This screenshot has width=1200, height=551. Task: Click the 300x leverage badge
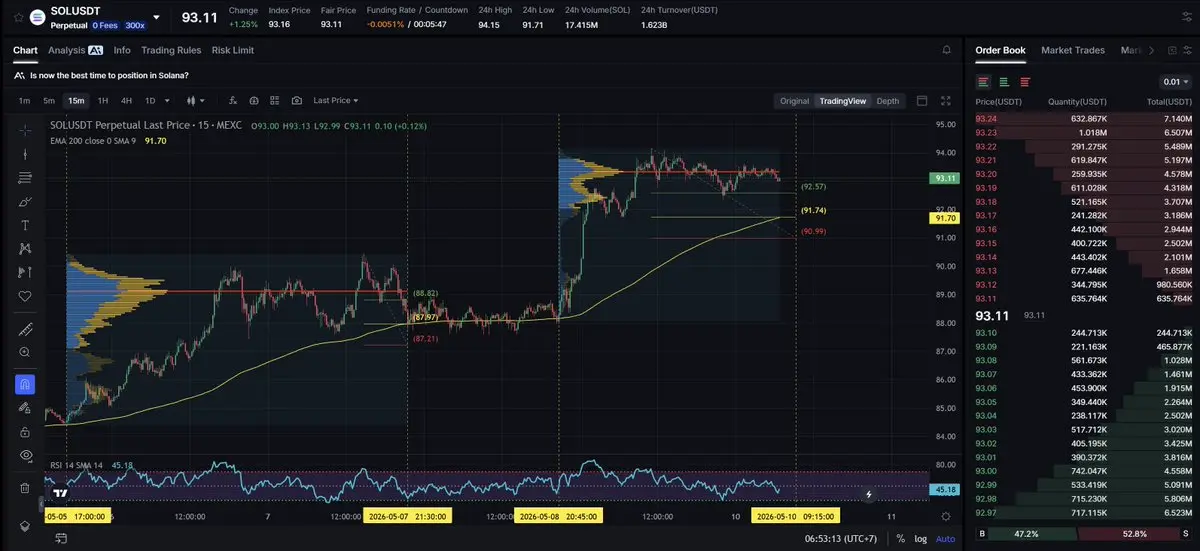[133, 25]
